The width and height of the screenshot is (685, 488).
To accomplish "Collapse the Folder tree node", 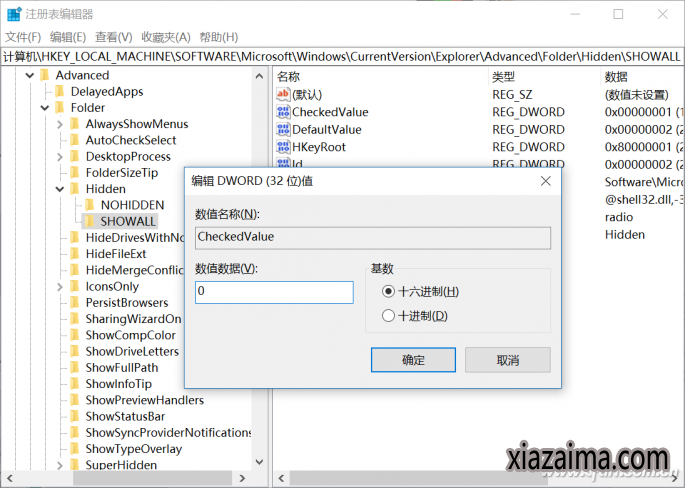I will 45,108.
